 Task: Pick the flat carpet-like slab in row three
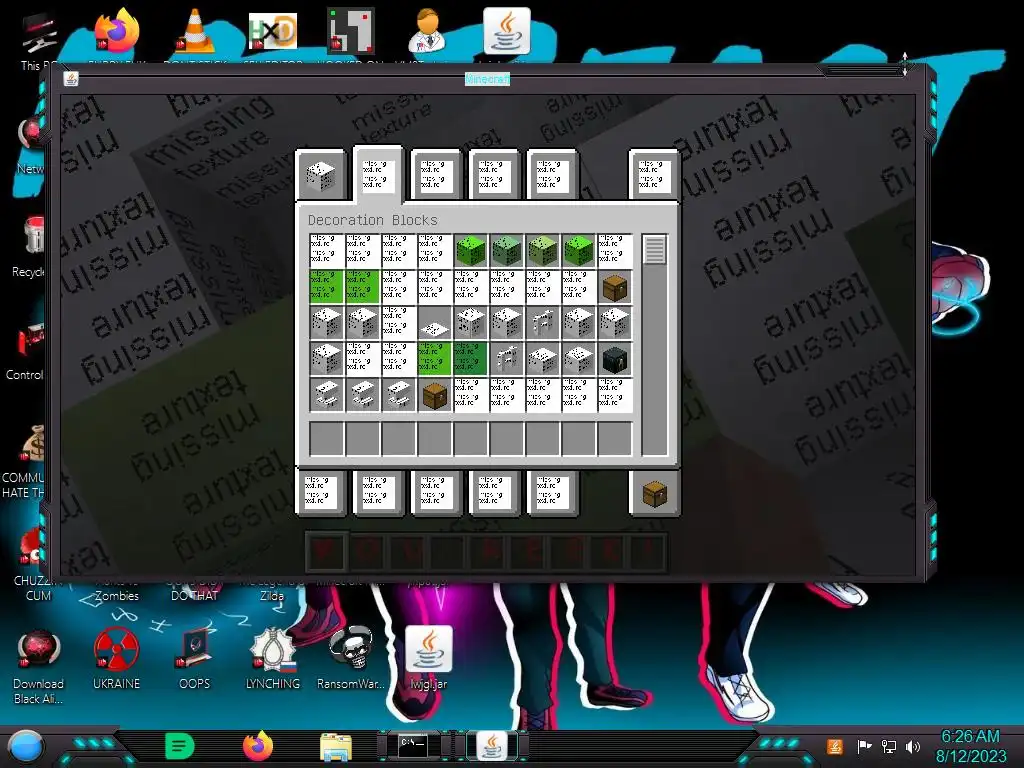tap(434, 323)
